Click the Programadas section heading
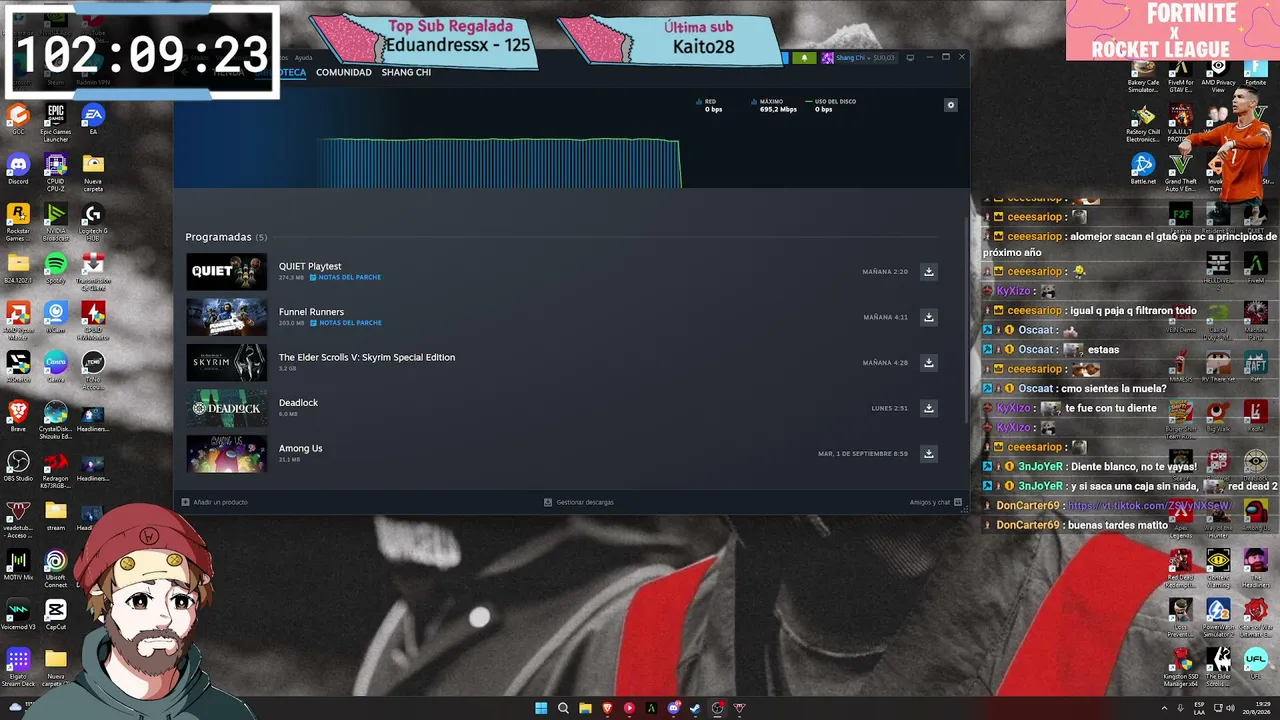This screenshot has height=720, width=1280. pyautogui.click(x=218, y=237)
